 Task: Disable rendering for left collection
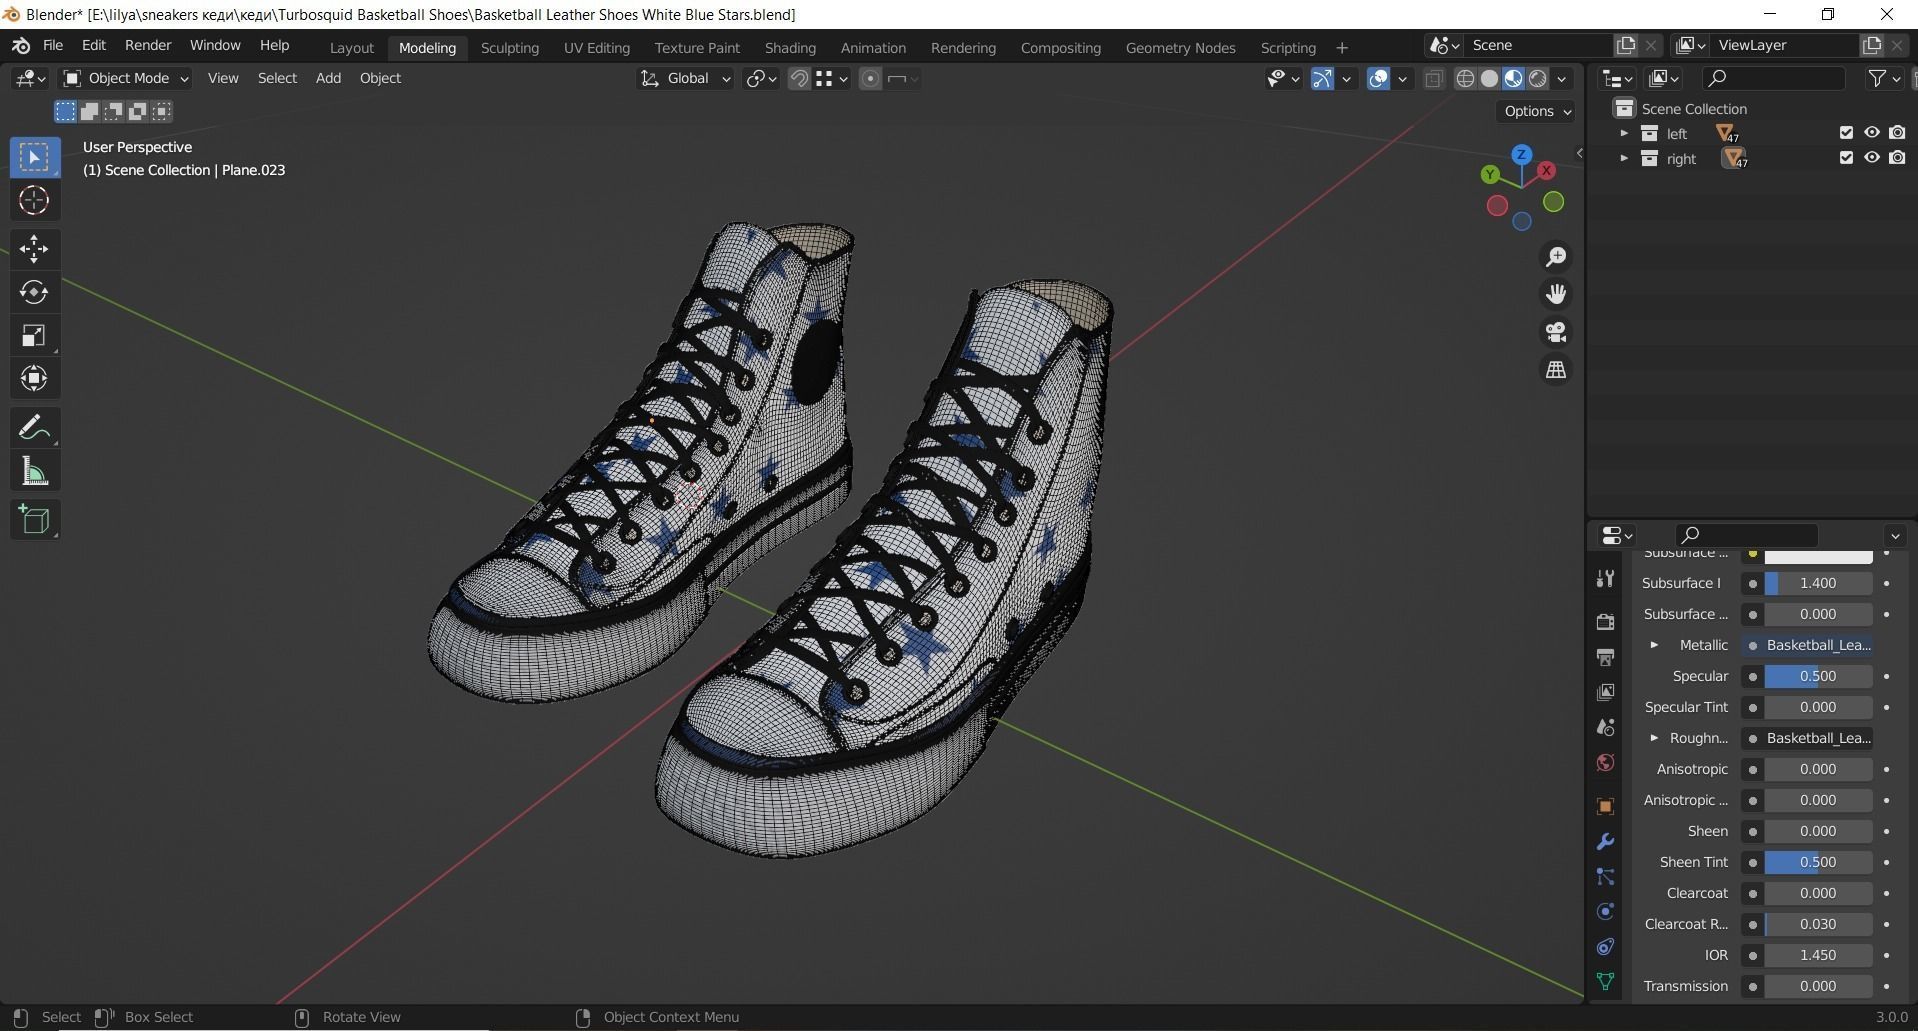(x=1897, y=133)
